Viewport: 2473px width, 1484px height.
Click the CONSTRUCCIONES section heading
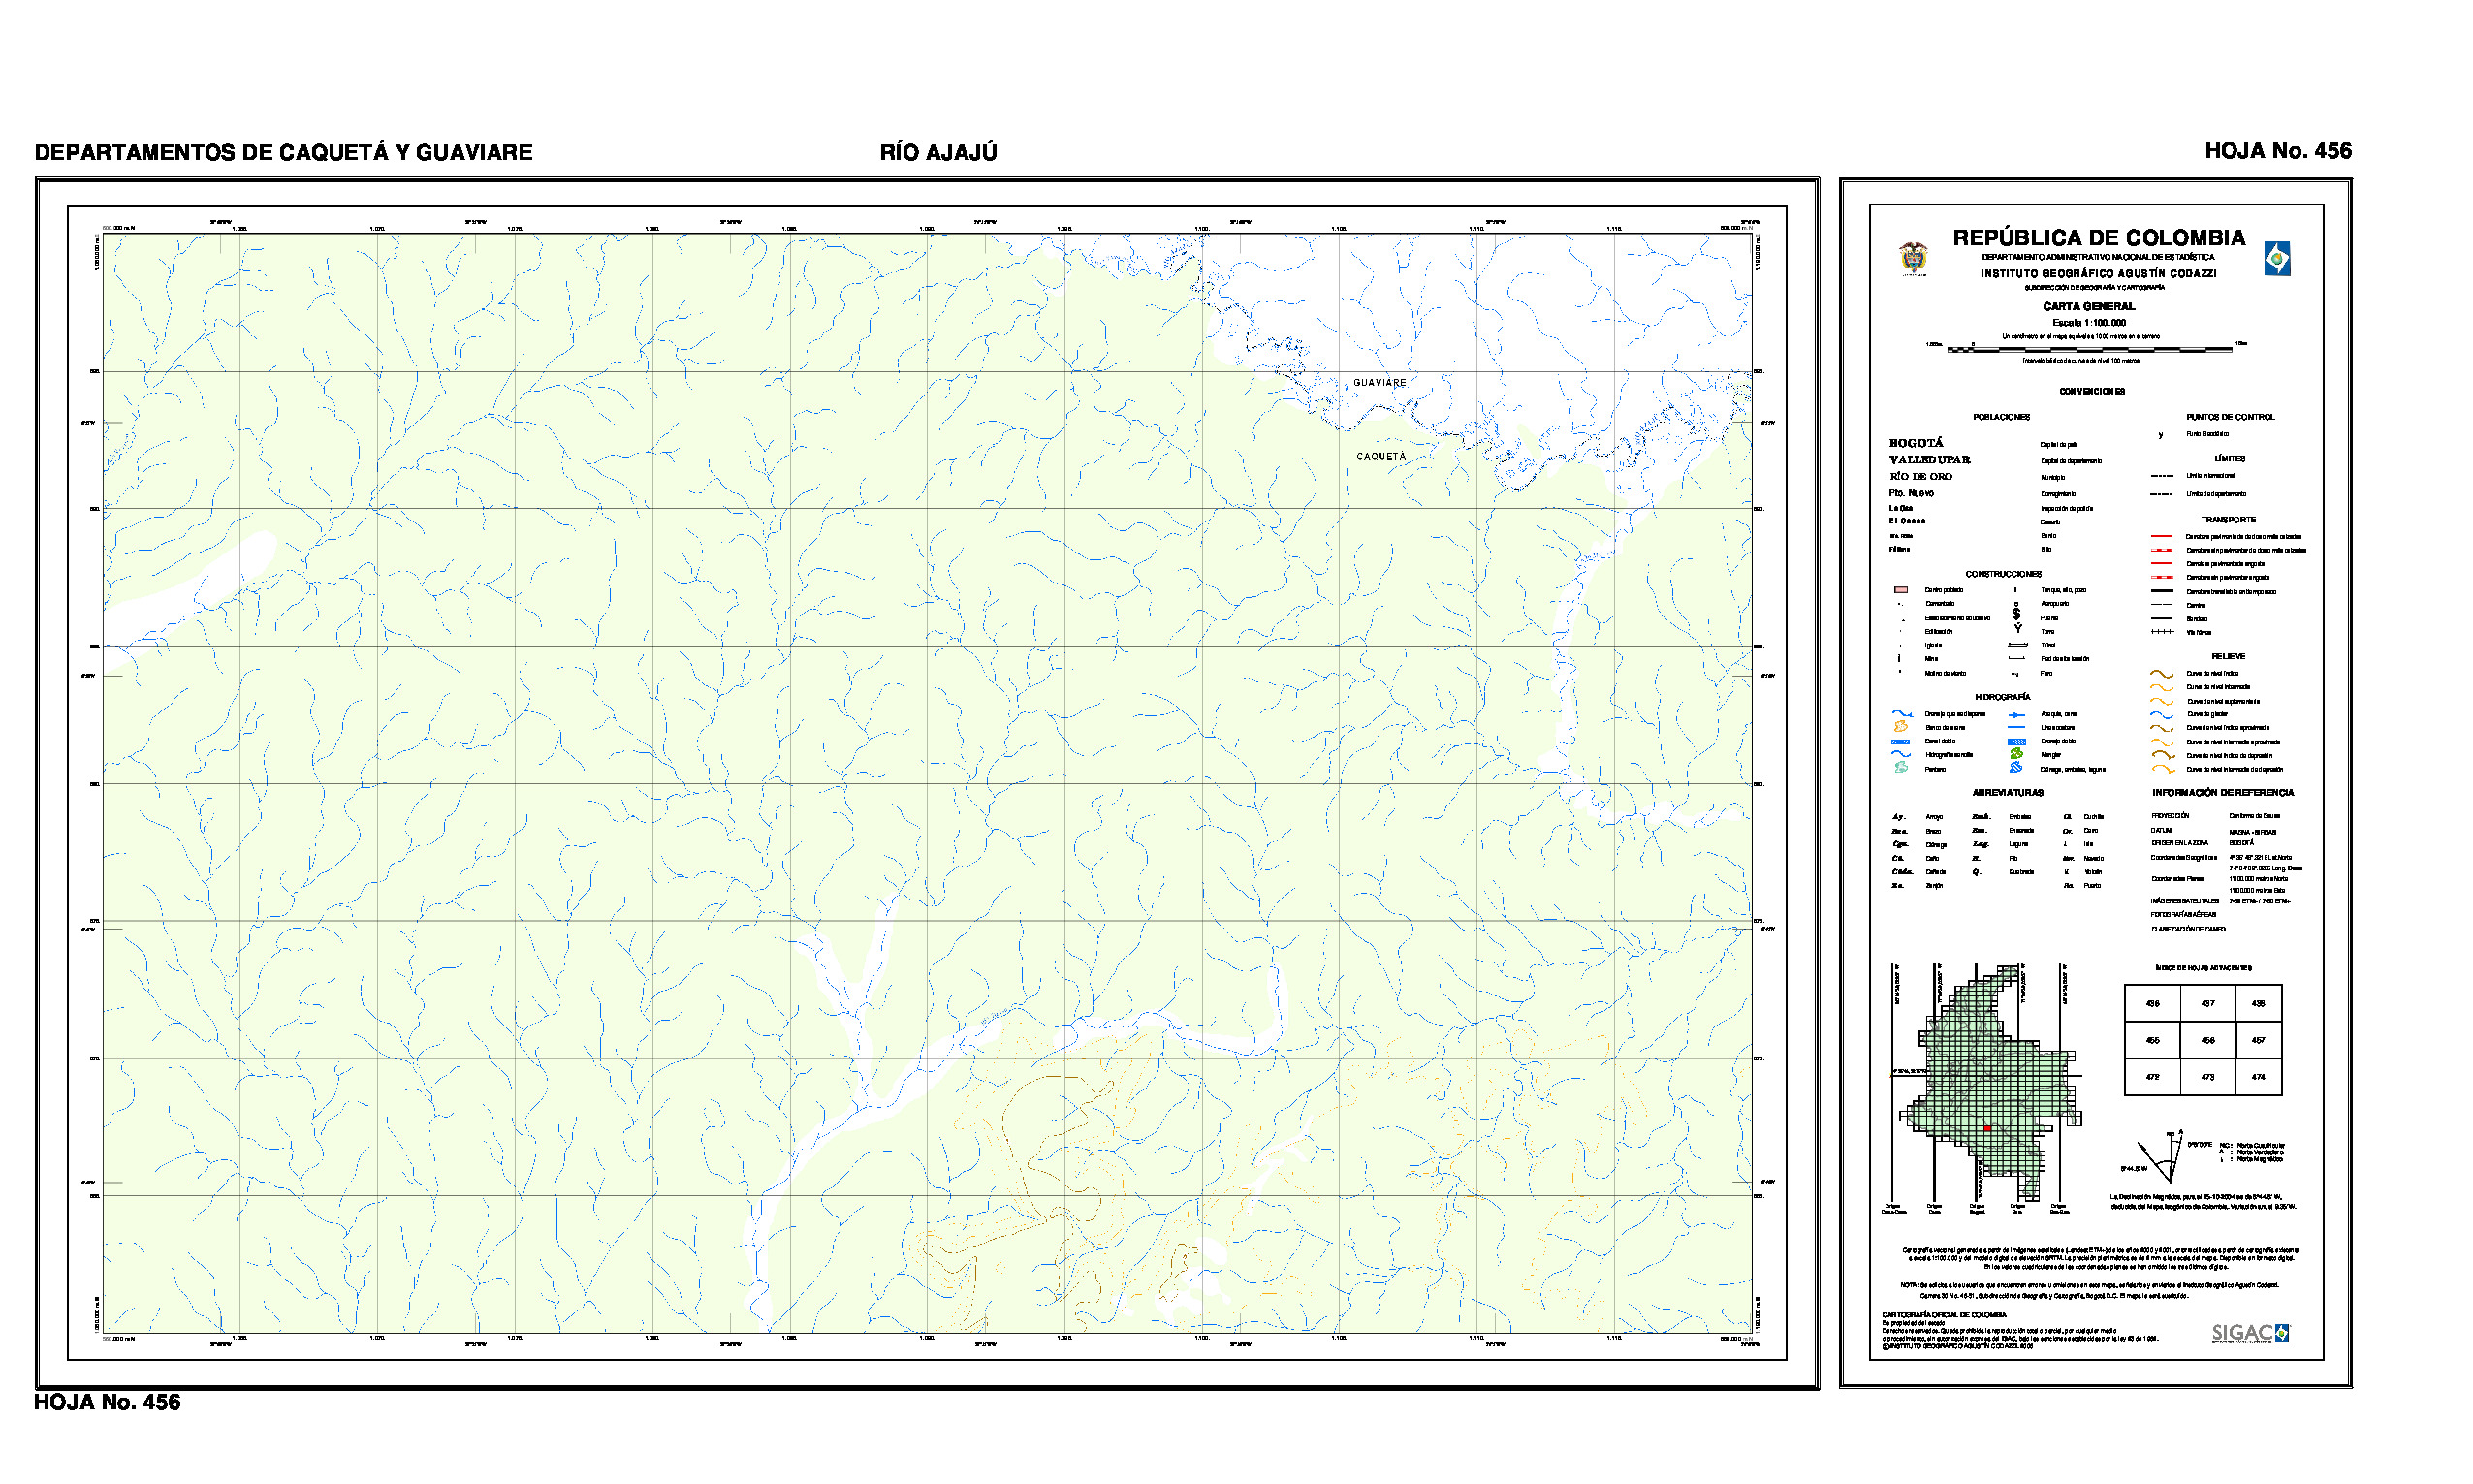[x=2003, y=574]
